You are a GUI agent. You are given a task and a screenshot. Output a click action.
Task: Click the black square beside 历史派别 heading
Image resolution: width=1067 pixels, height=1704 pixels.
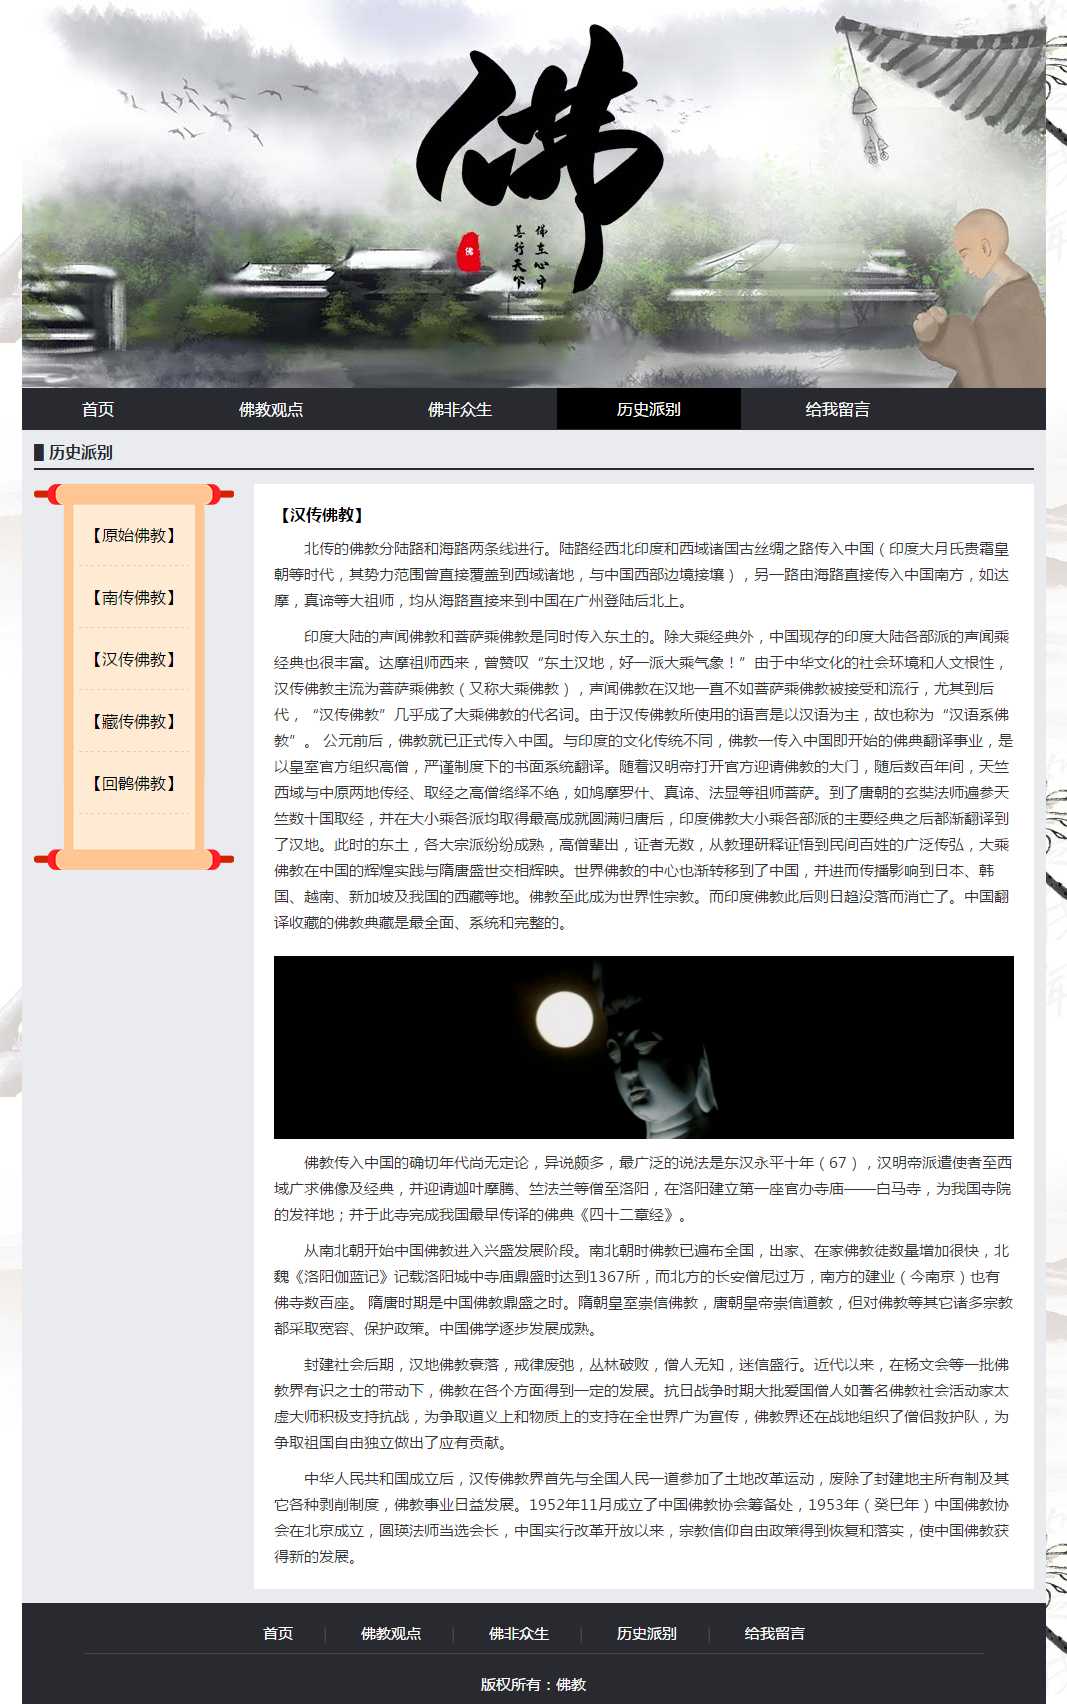(x=39, y=452)
